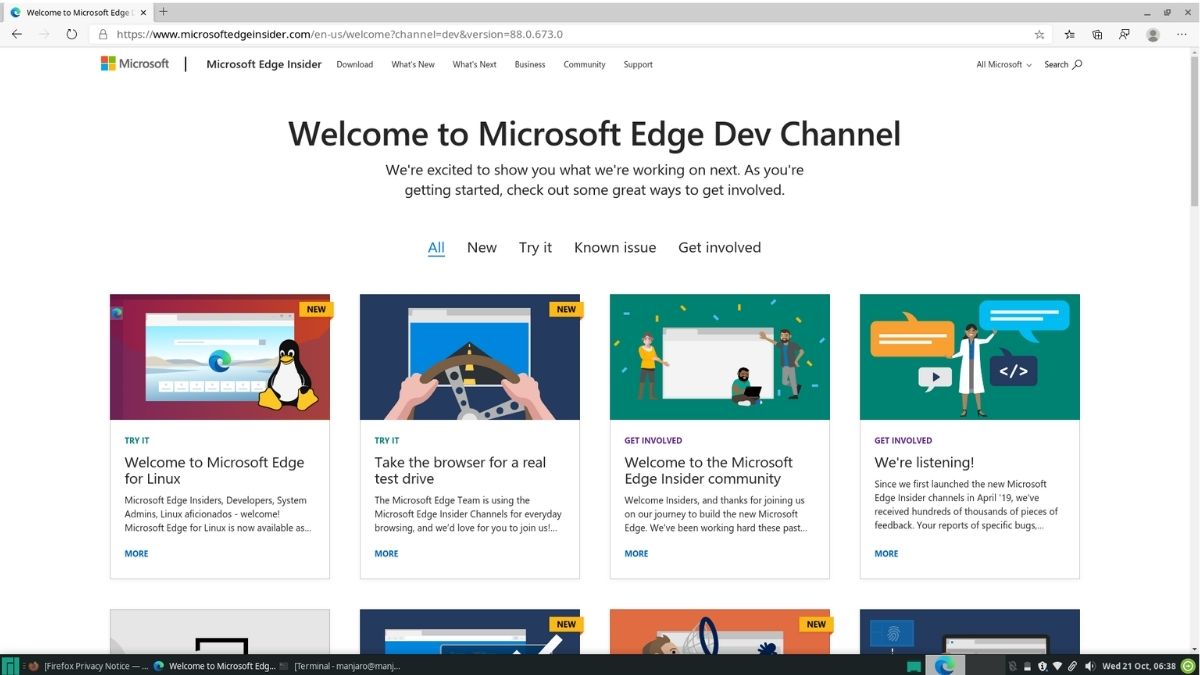The height and width of the screenshot is (675, 1200).
Task: Select the Get involved filter link
Action: (719, 247)
